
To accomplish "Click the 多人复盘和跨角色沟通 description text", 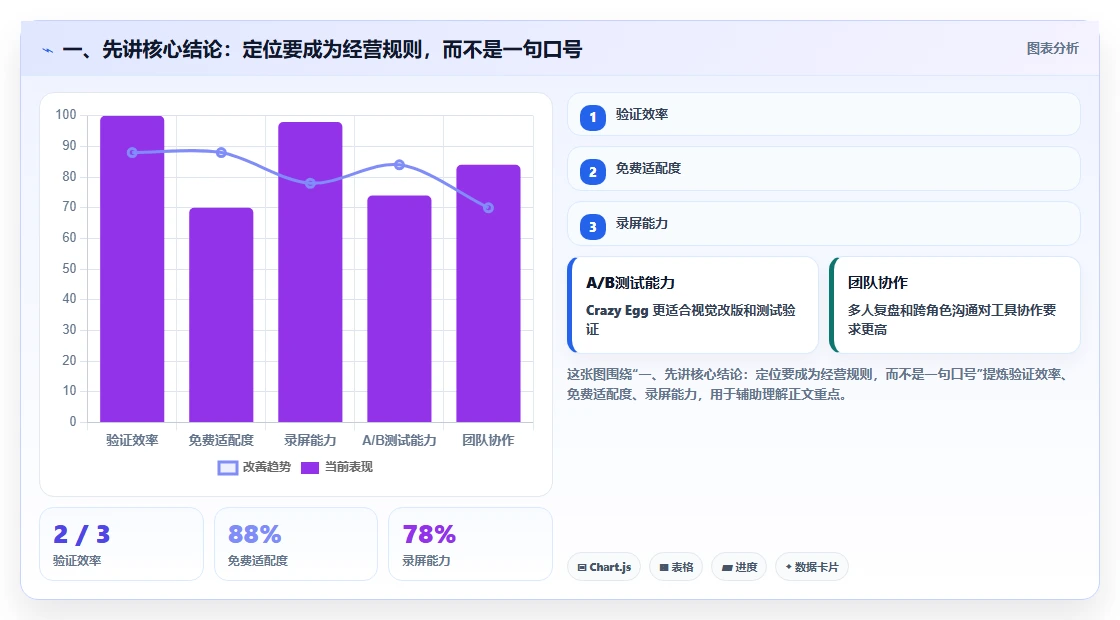I will (x=952, y=320).
